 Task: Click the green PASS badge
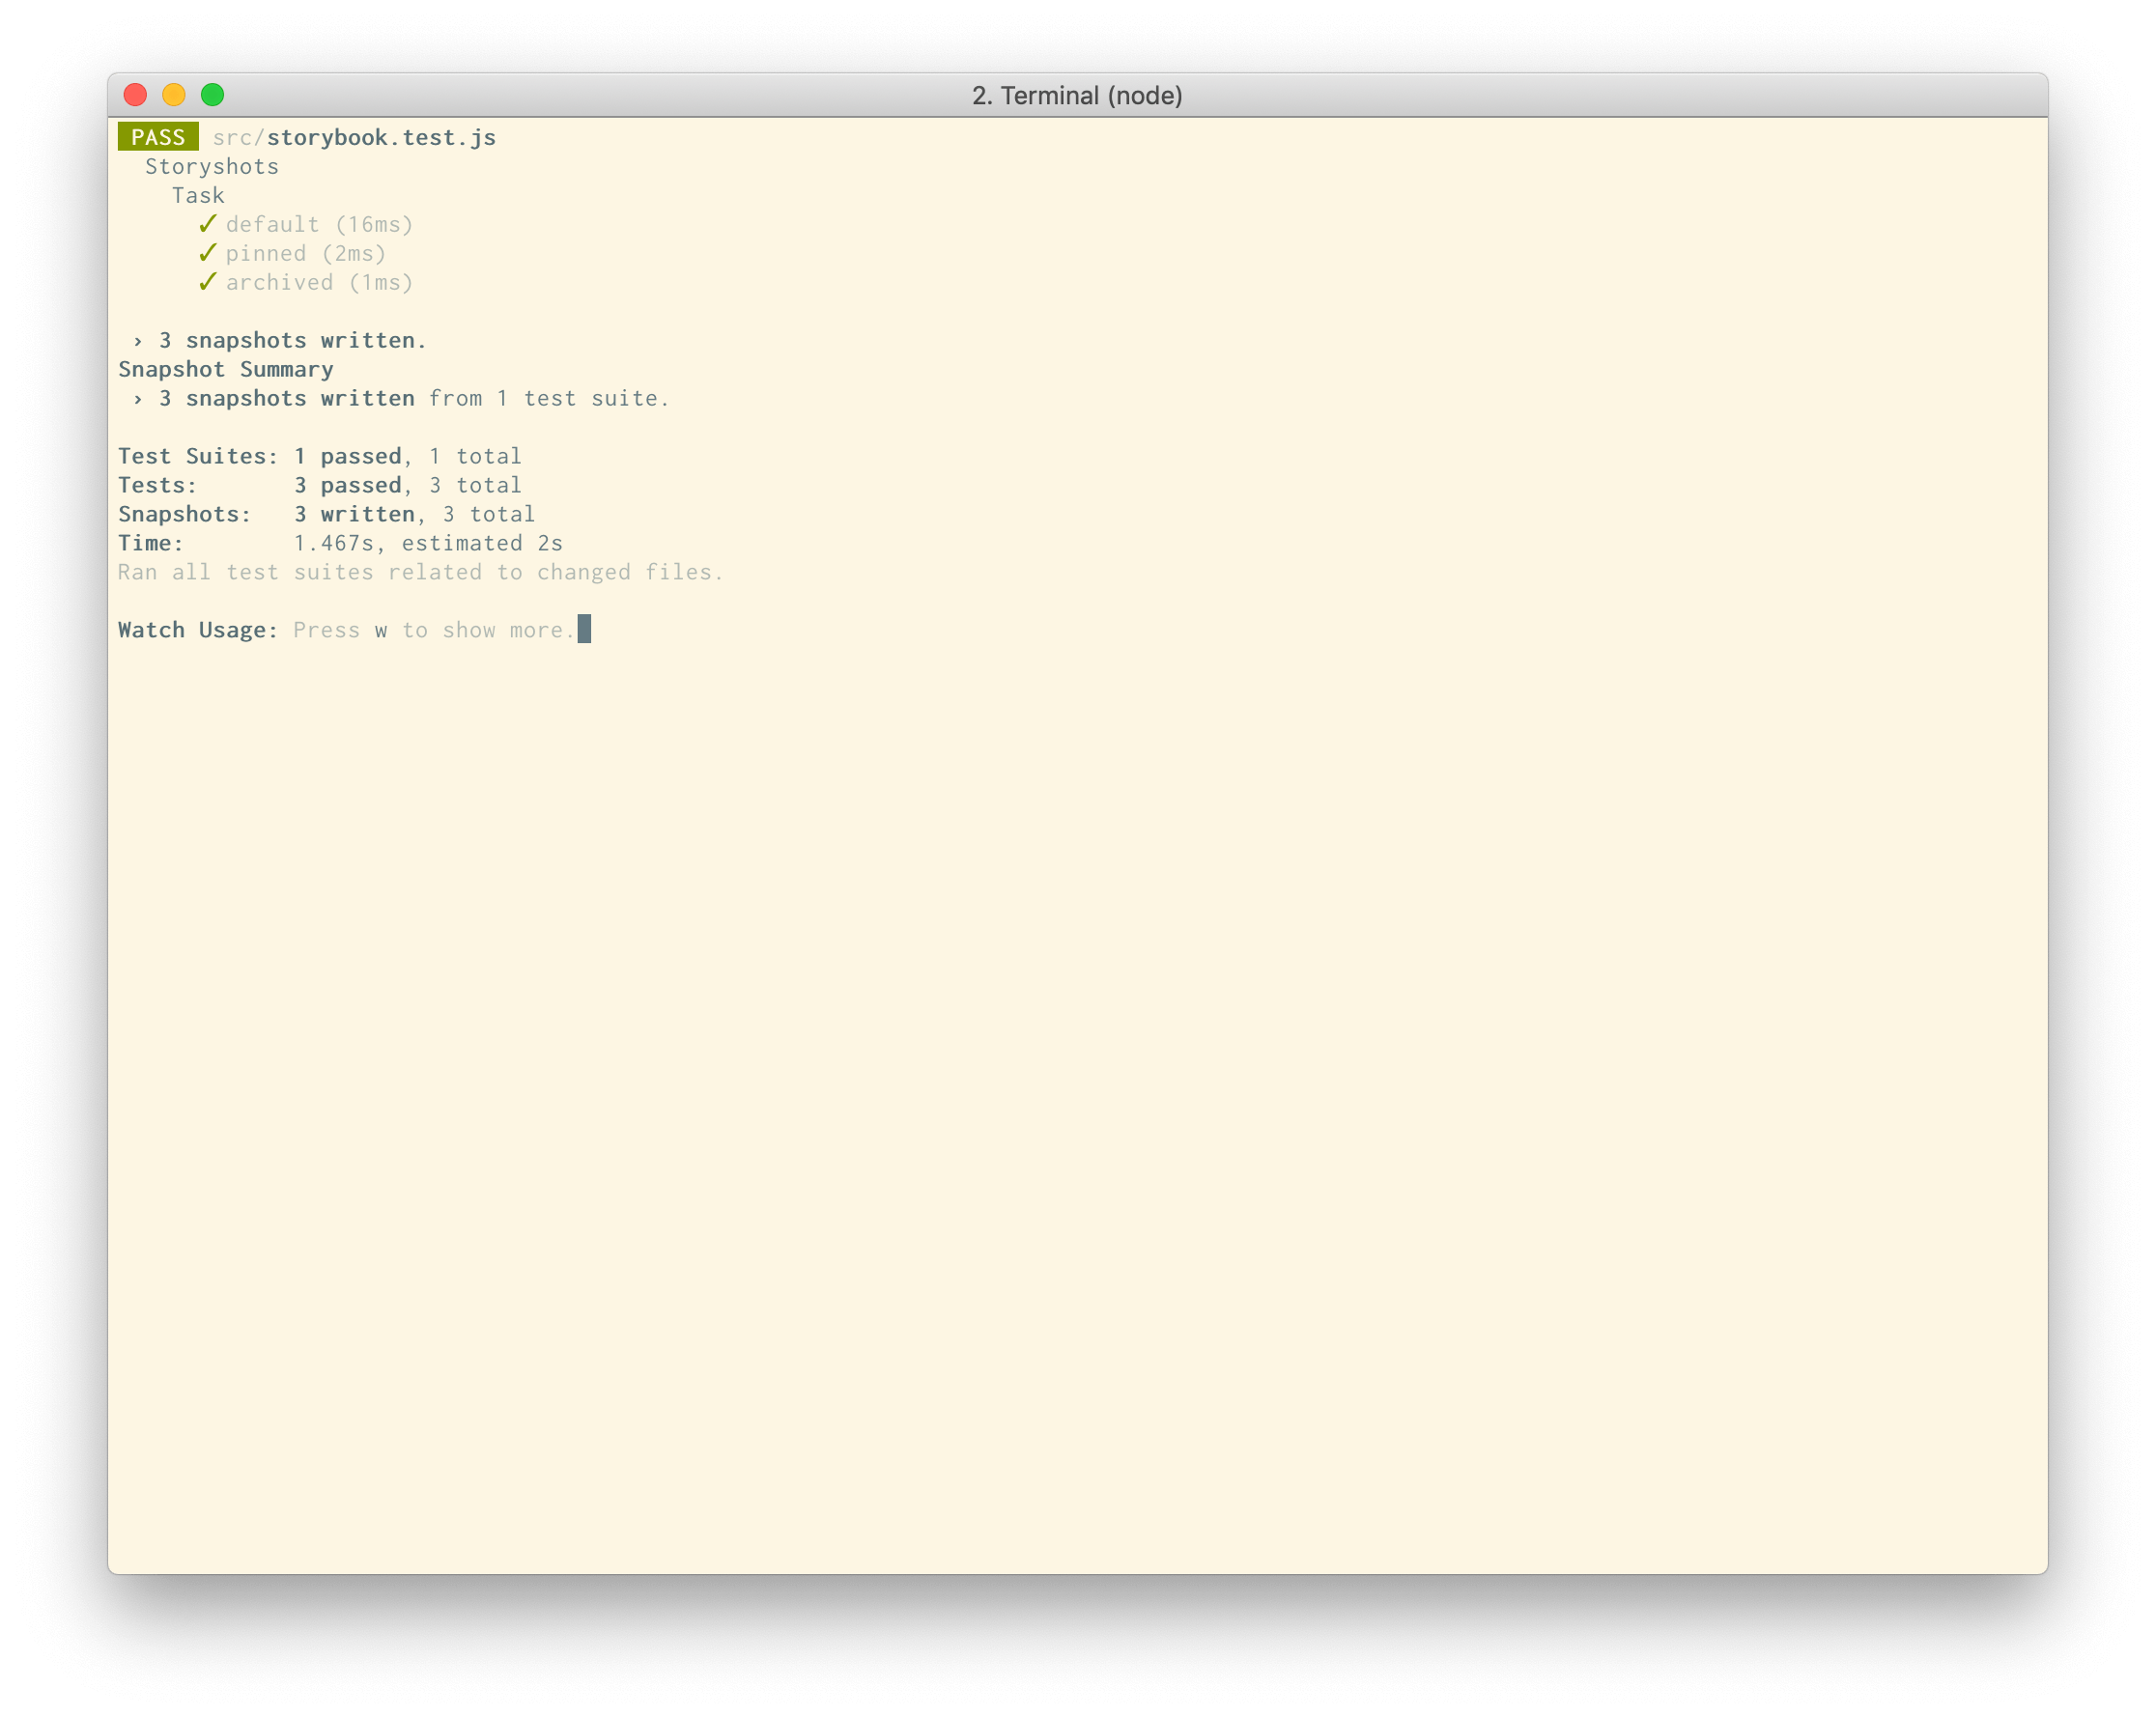[157, 137]
